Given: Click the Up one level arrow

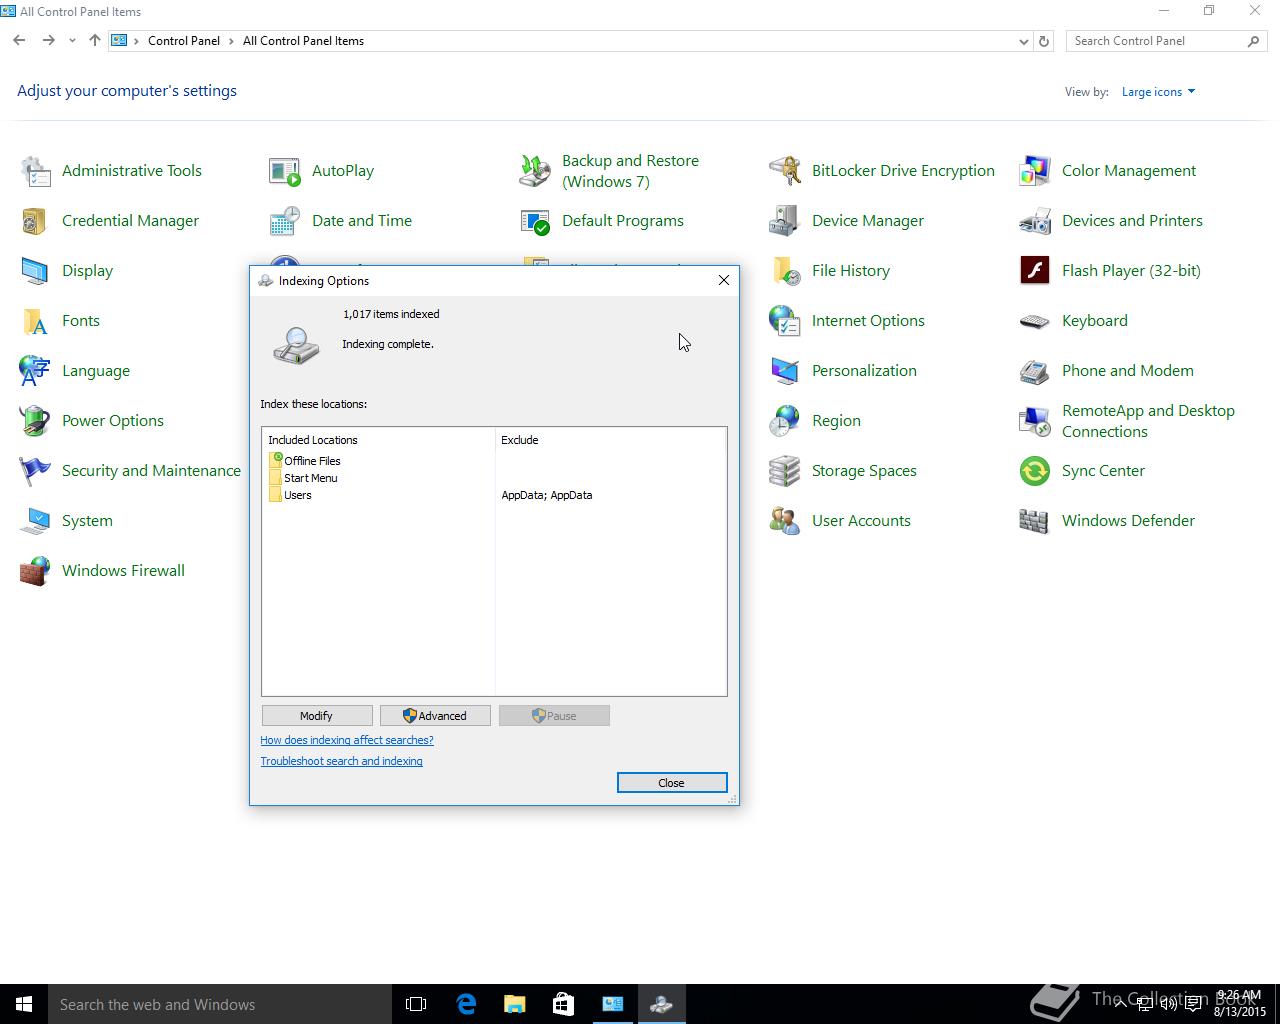Looking at the screenshot, I should (94, 41).
